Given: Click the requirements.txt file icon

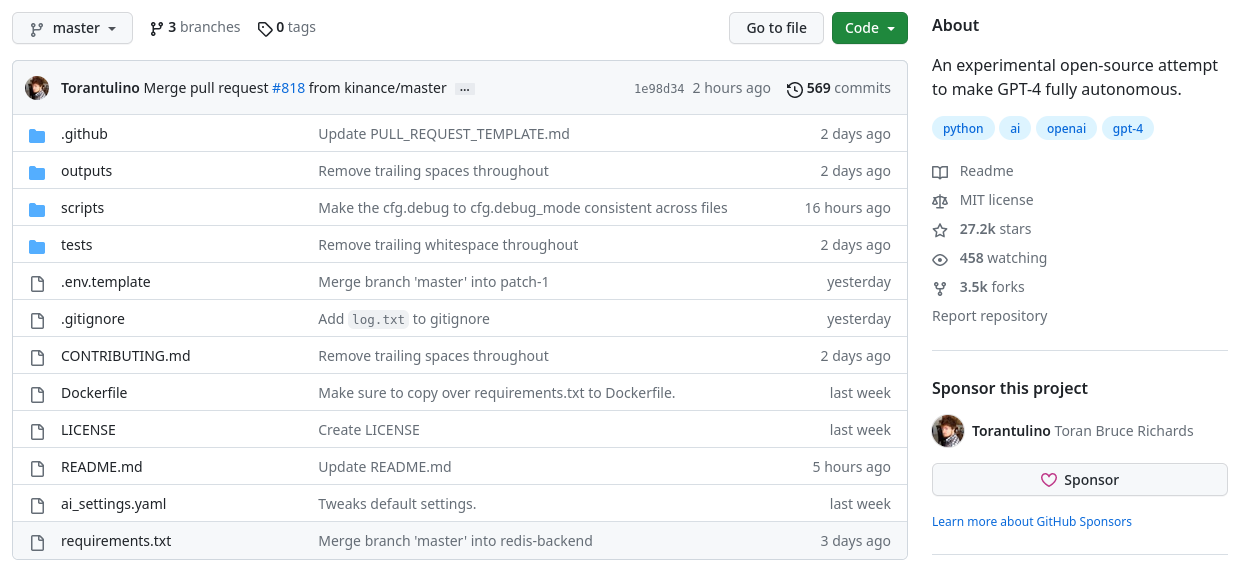Looking at the screenshot, I should click(x=38, y=542).
